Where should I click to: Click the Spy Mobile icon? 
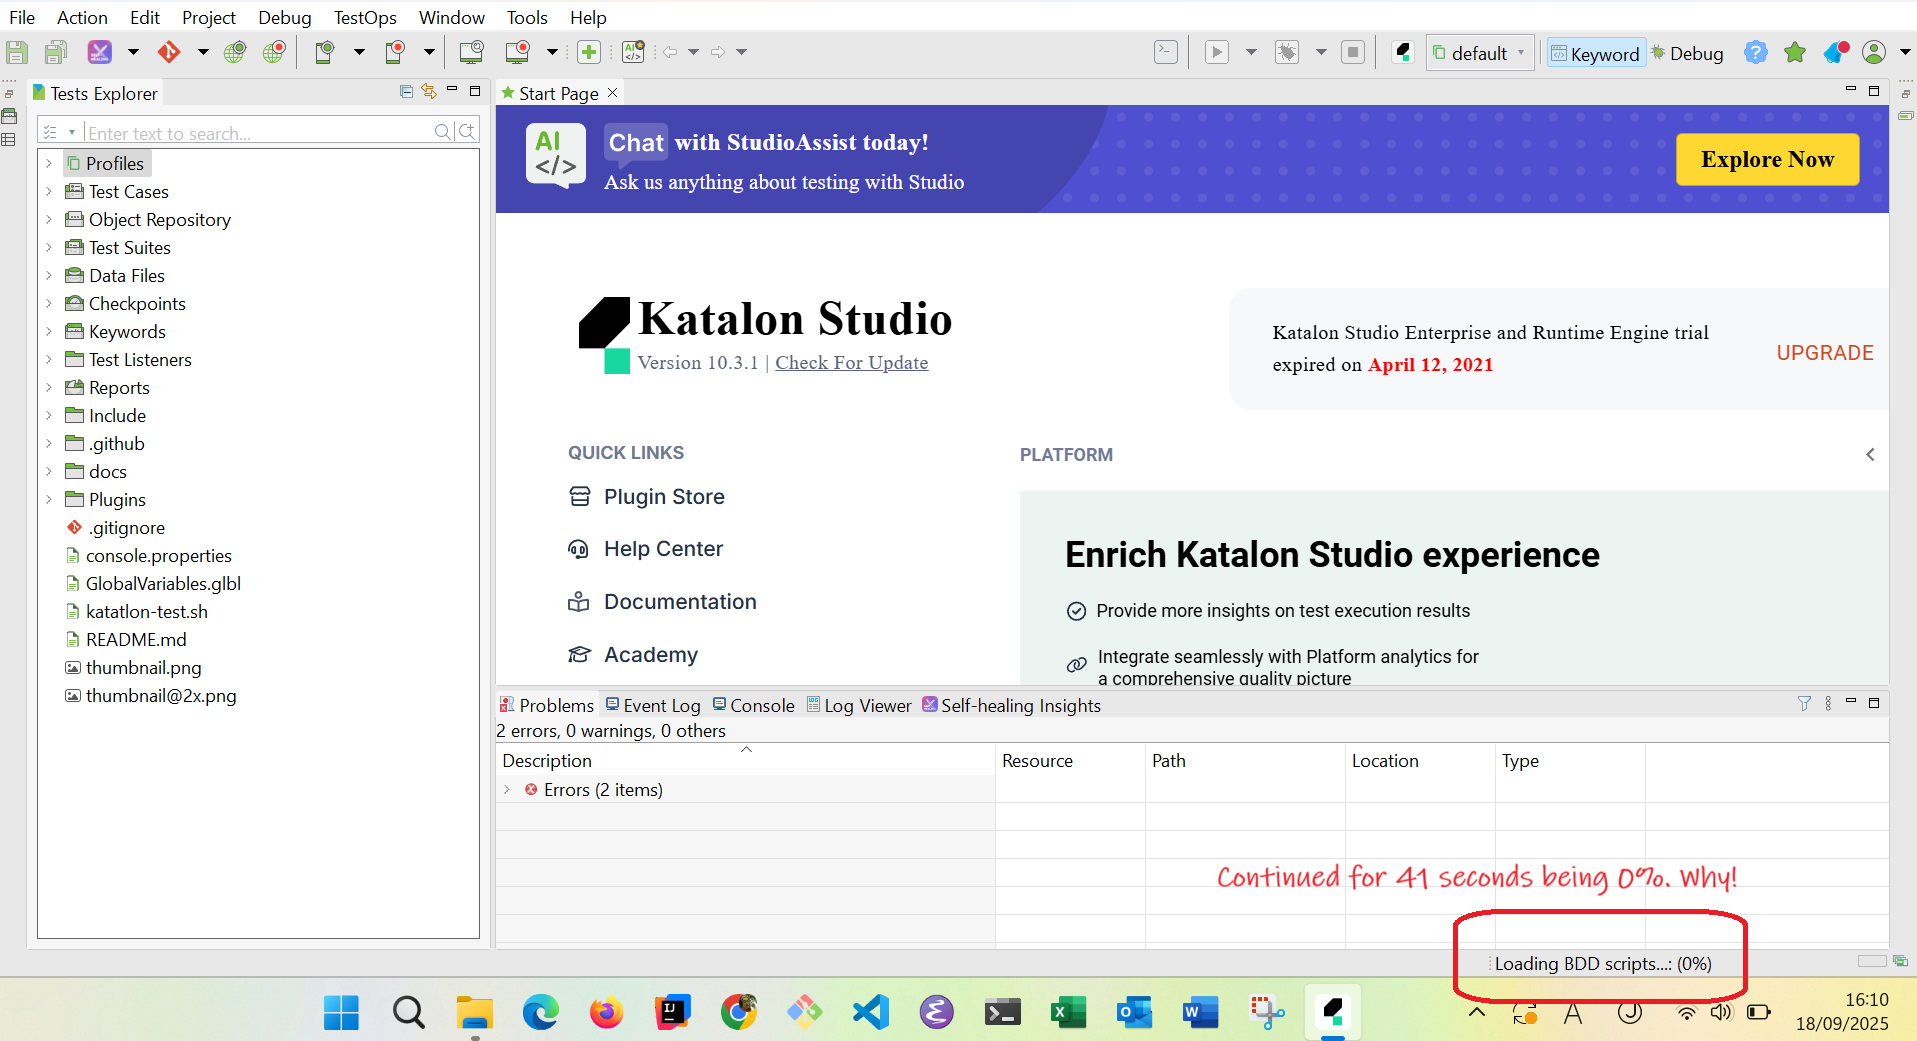tap(324, 52)
